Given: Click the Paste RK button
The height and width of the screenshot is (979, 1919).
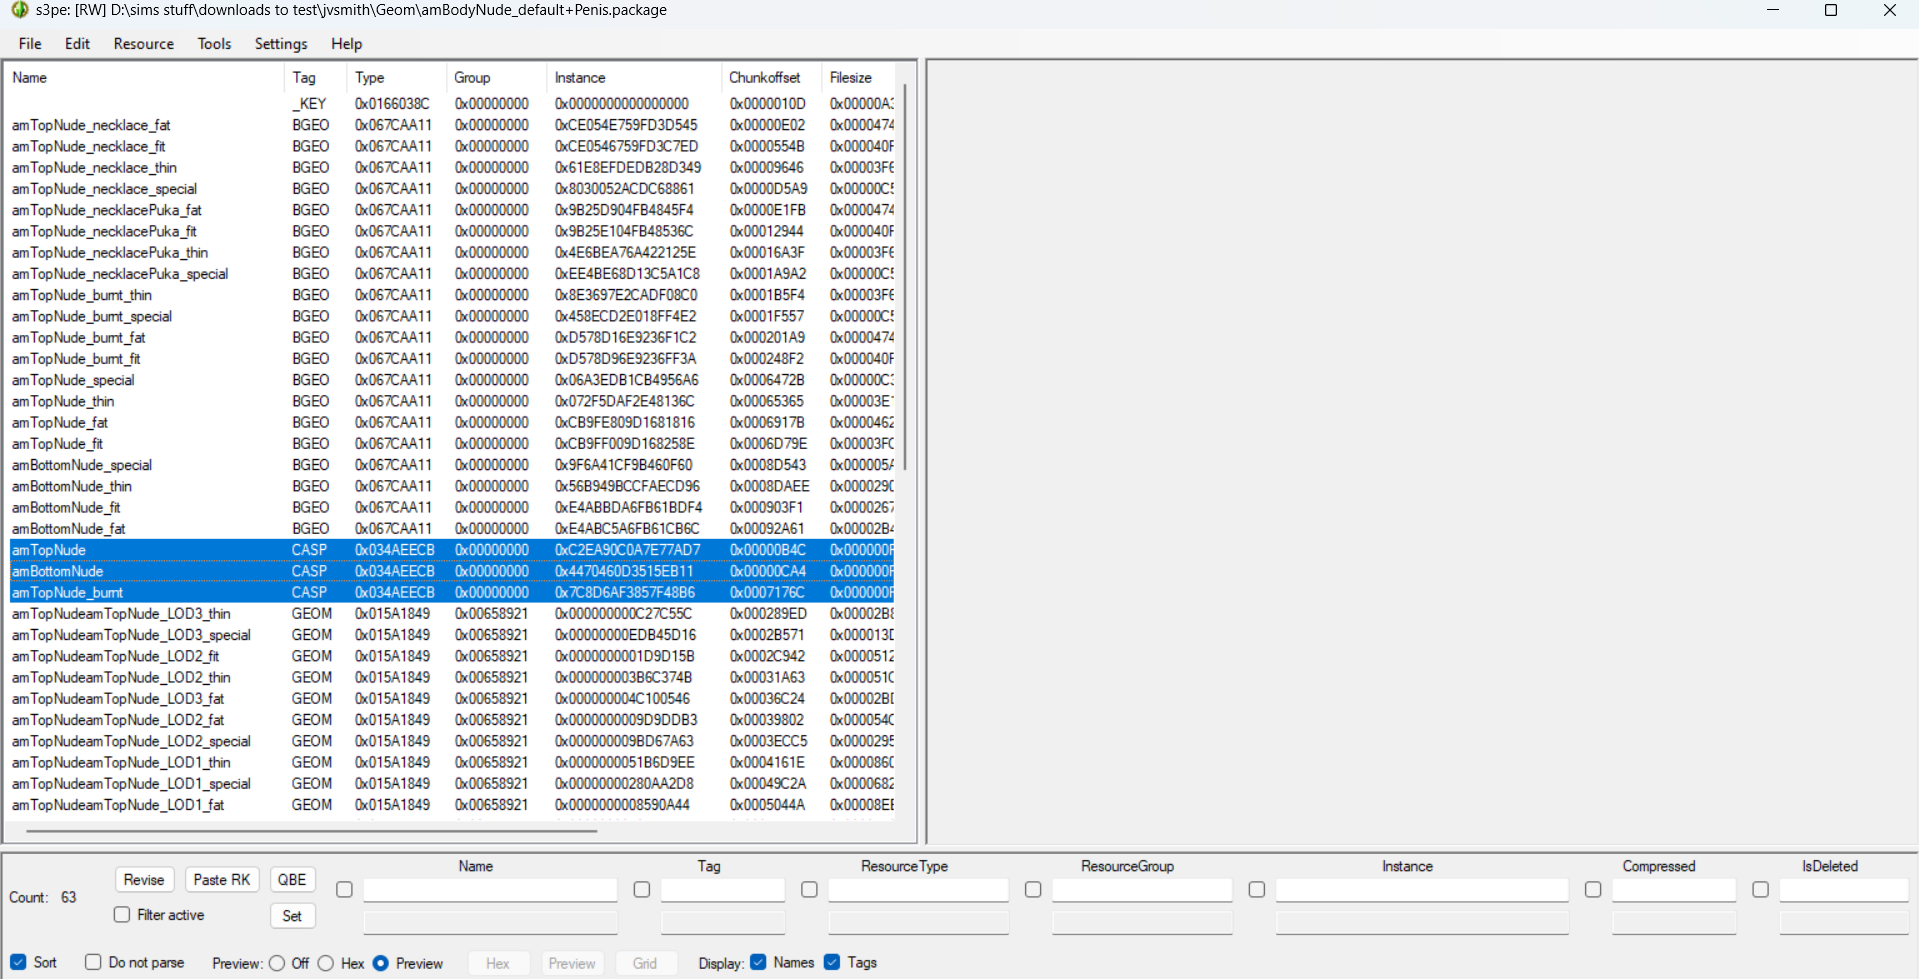Looking at the screenshot, I should [222, 880].
